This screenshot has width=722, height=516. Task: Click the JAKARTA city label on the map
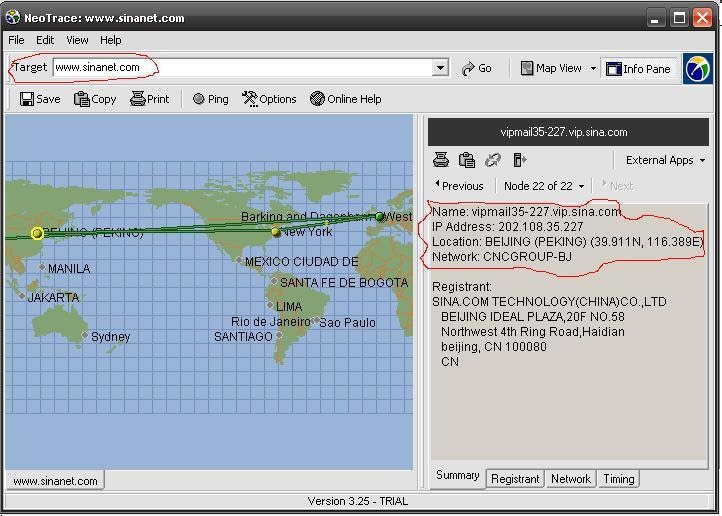pos(53,297)
